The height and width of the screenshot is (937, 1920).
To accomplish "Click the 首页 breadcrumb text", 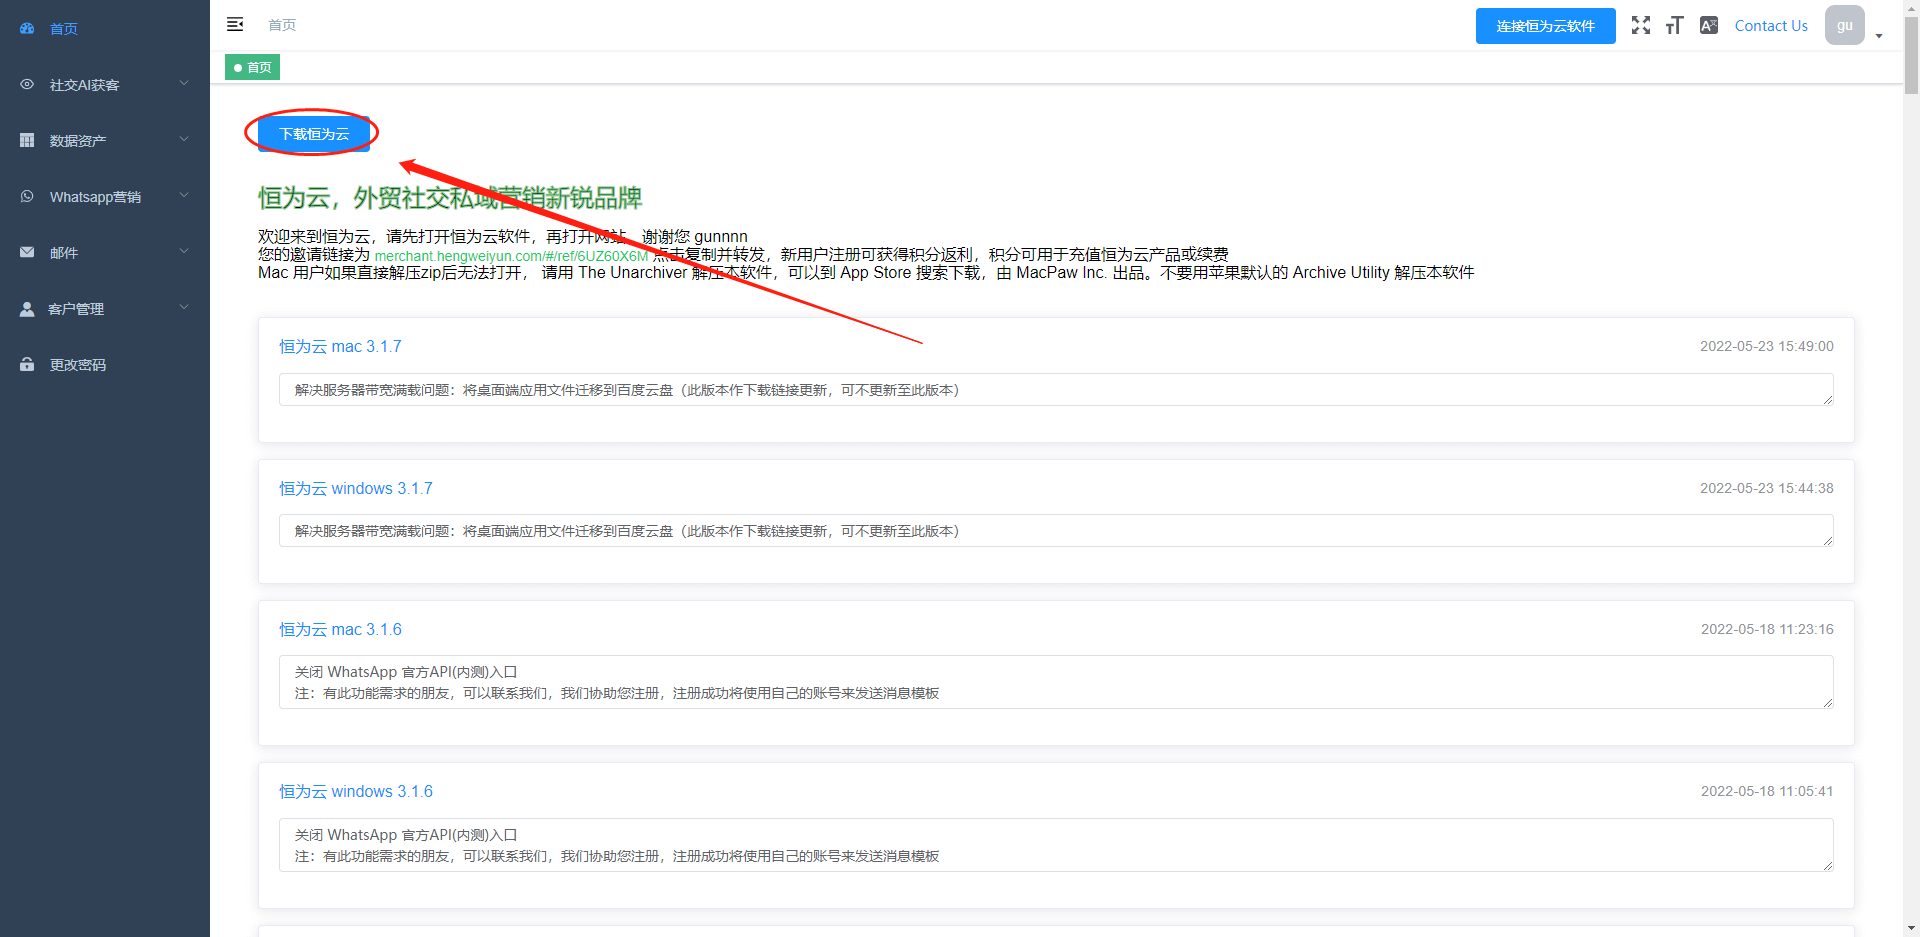I will (x=282, y=25).
